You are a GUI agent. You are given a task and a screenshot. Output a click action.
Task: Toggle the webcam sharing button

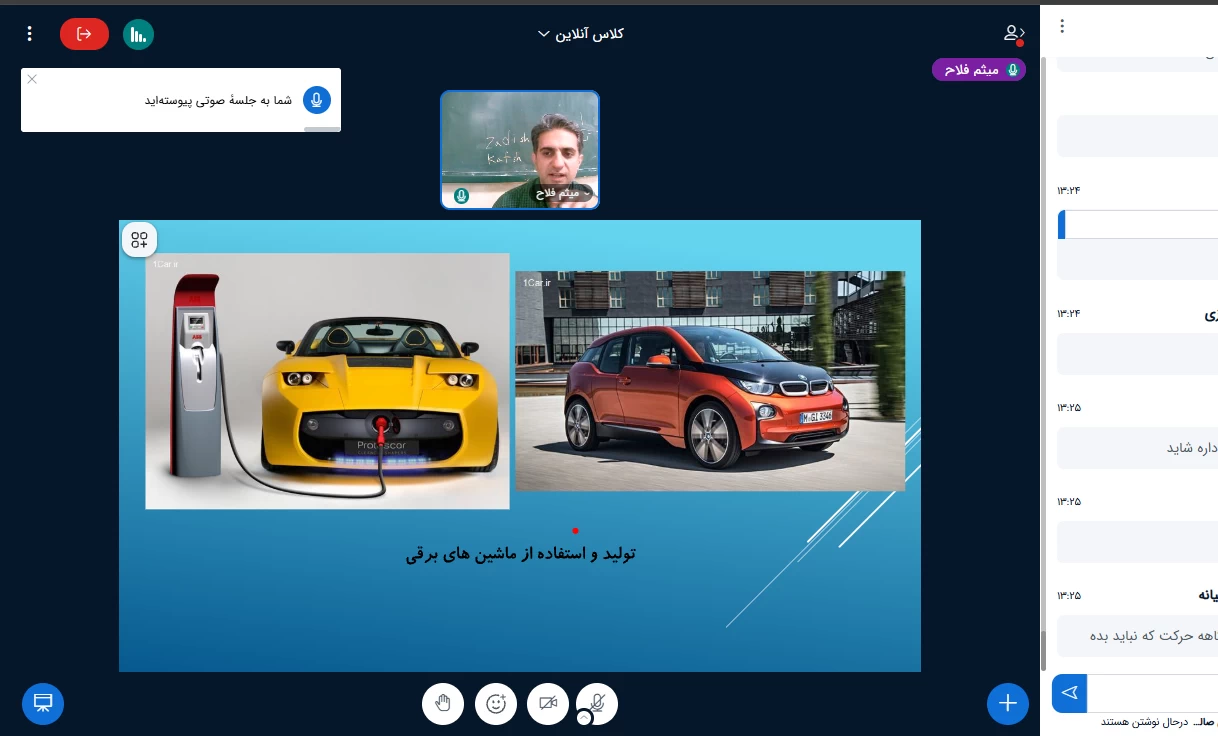(x=548, y=704)
